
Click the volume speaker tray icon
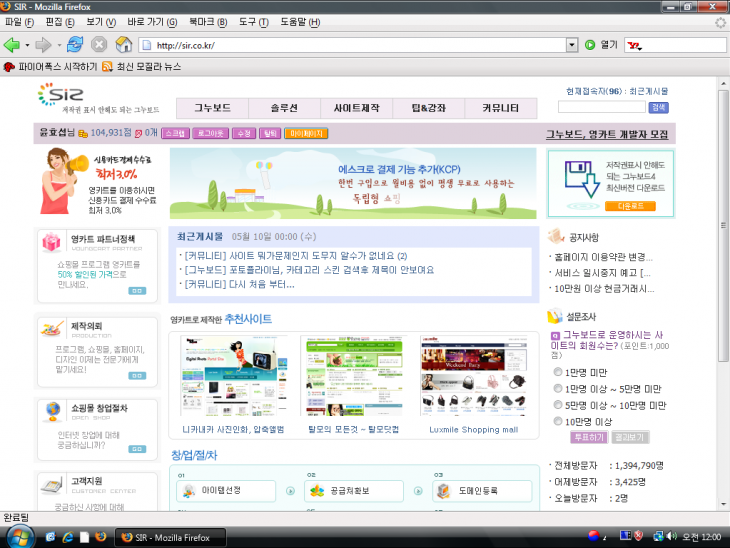click(671, 536)
